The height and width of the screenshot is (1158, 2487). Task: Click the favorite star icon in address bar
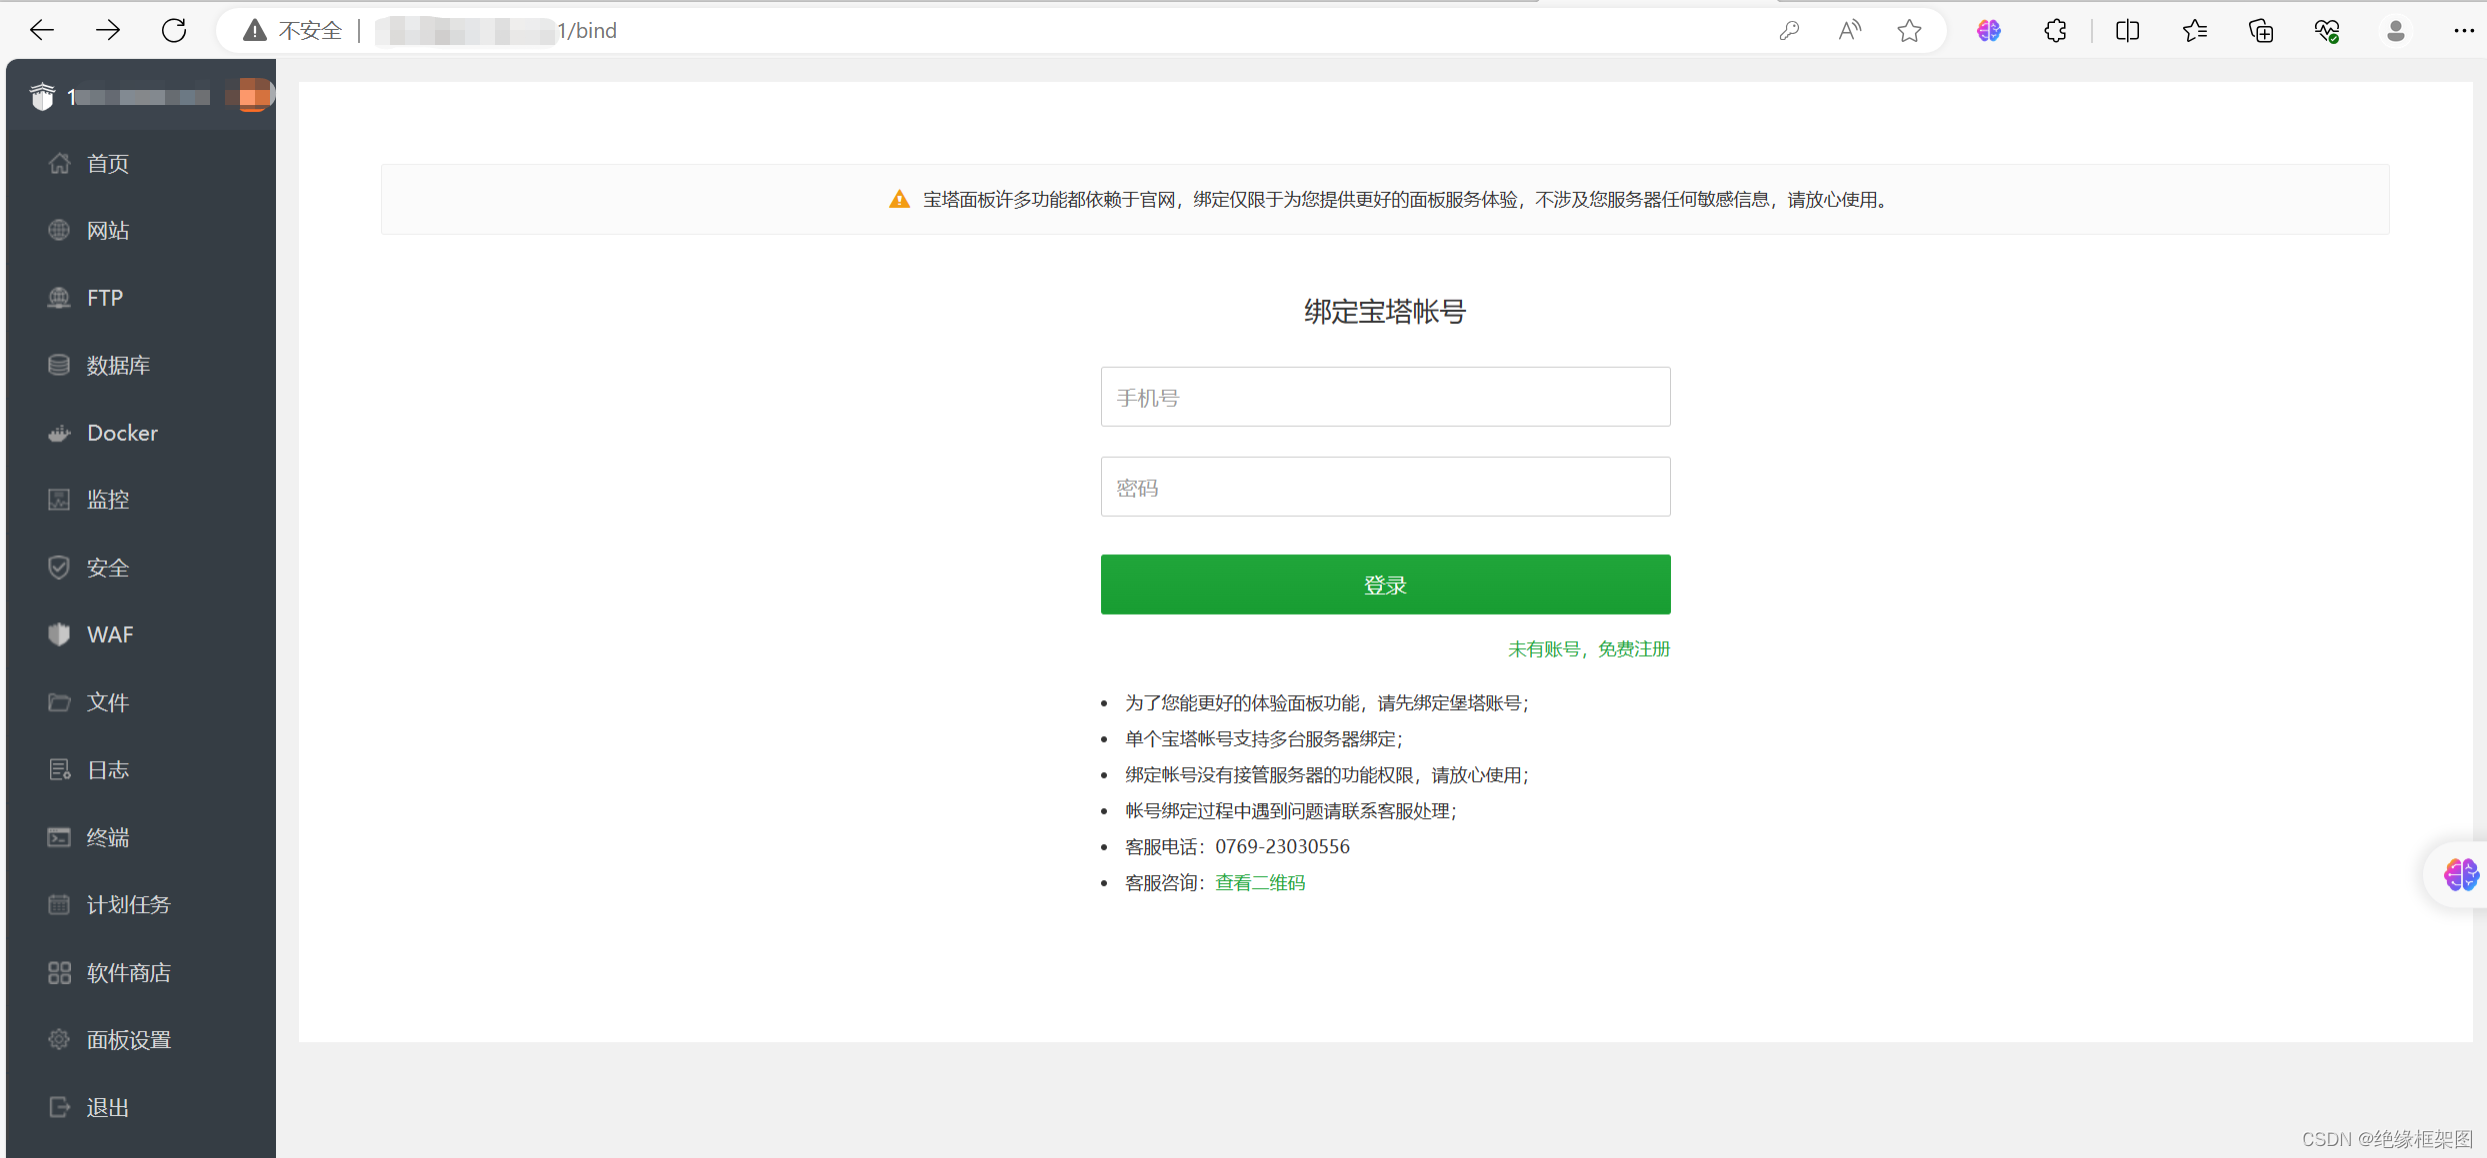point(1909,31)
